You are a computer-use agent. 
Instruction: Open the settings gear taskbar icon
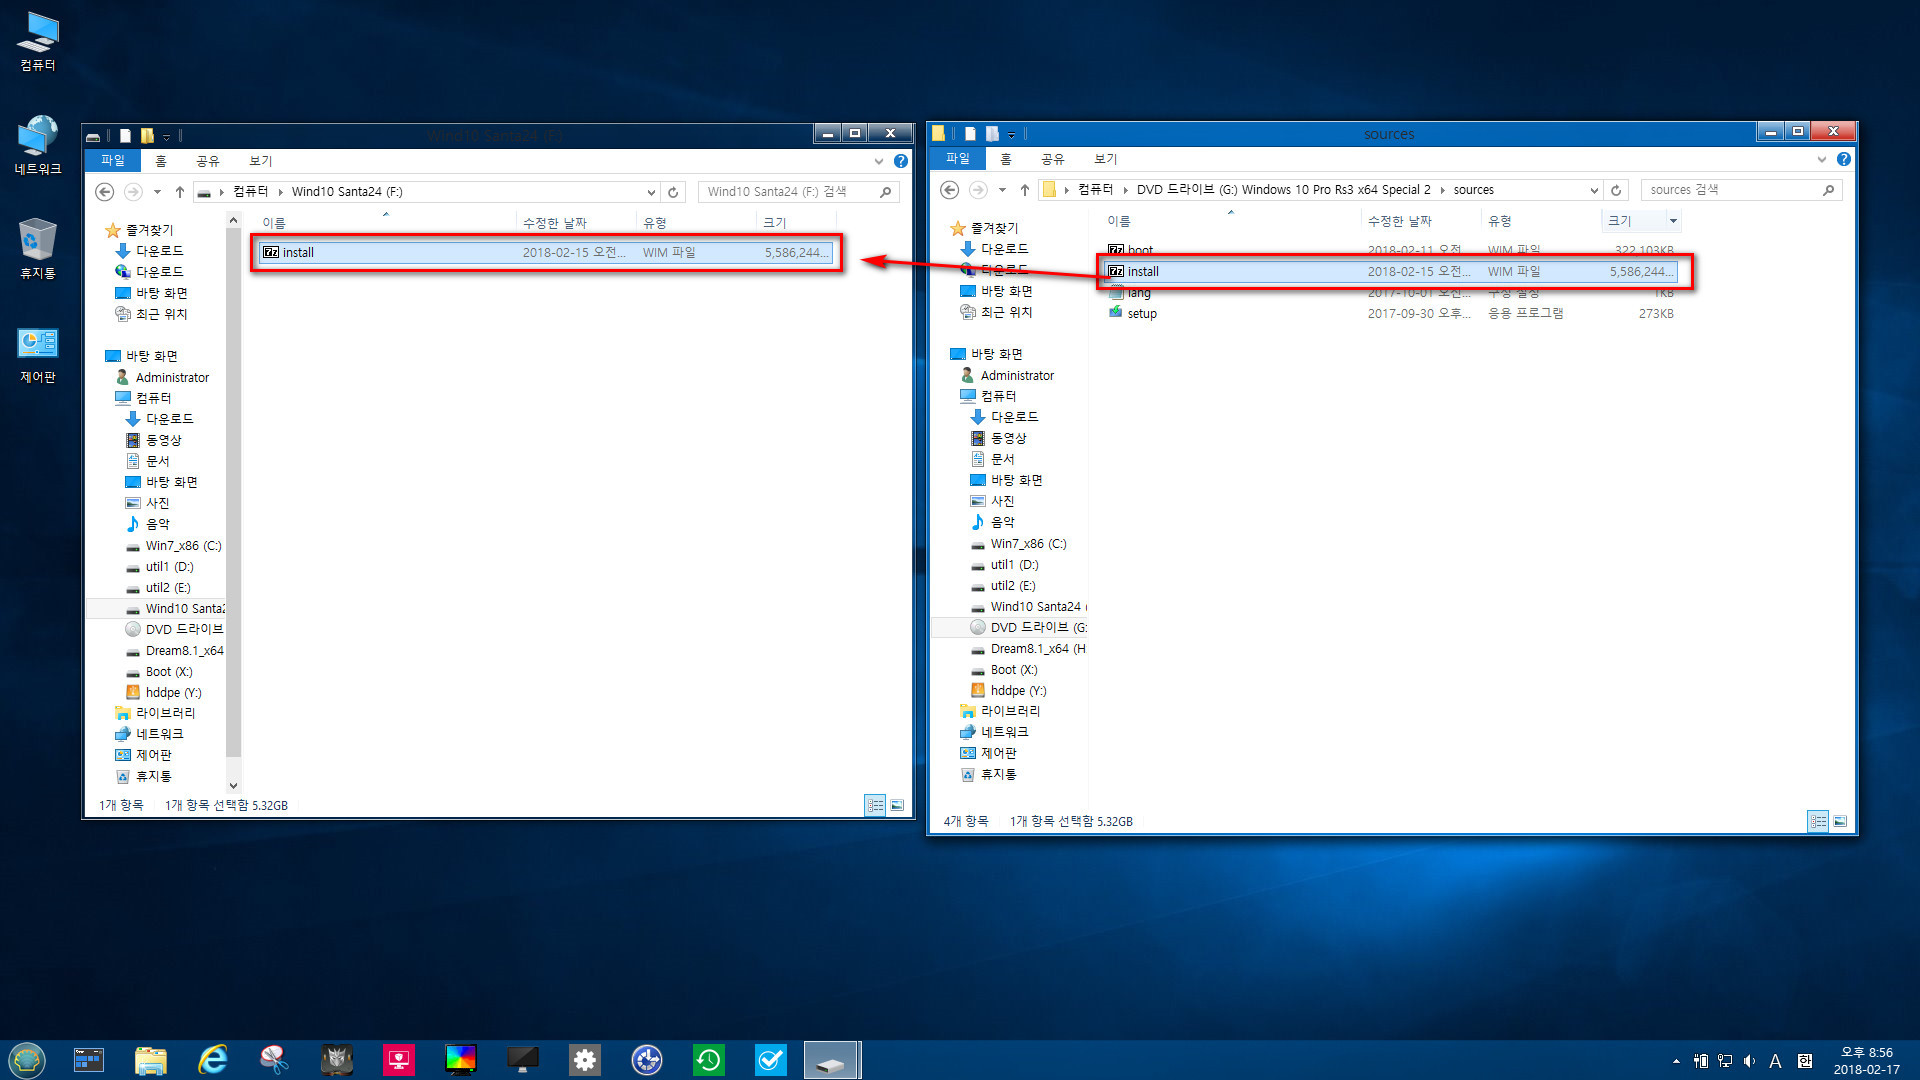[x=585, y=1059]
